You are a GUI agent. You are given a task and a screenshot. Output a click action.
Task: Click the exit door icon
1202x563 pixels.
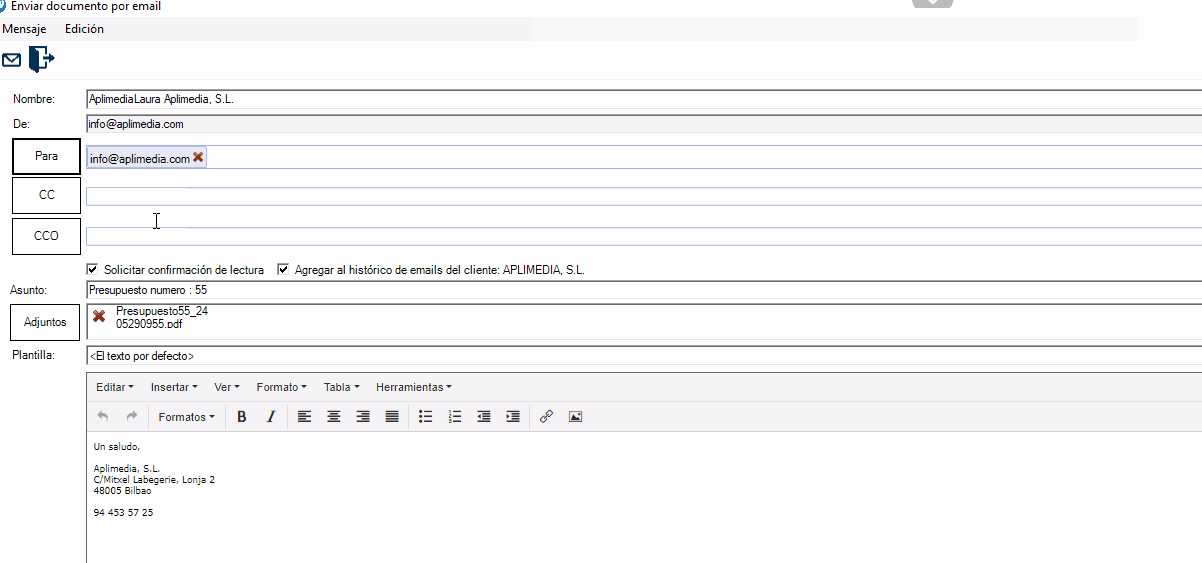(41, 59)
